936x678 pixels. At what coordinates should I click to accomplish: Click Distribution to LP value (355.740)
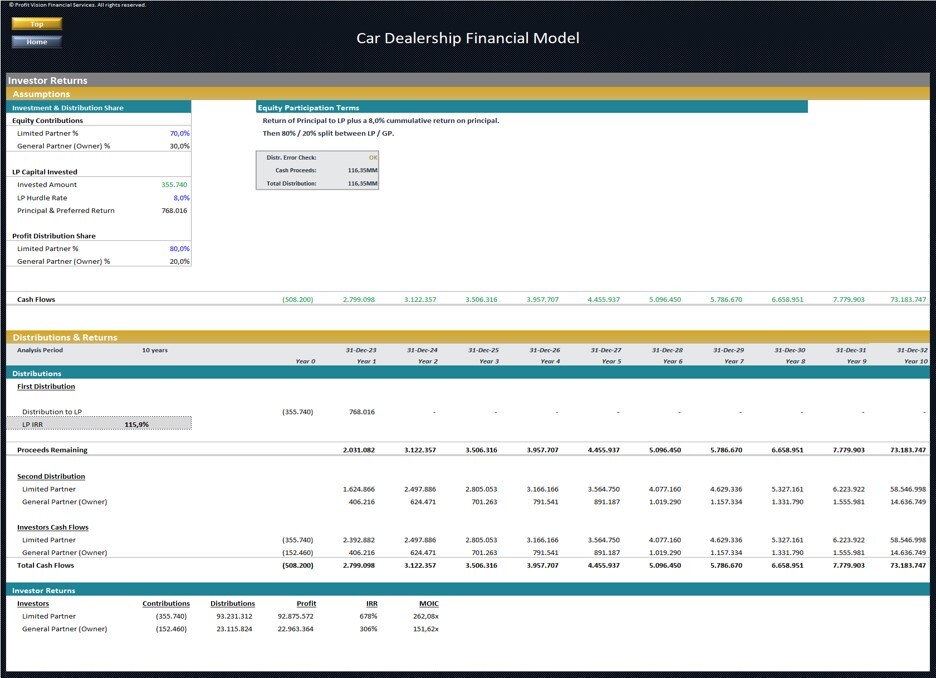(x=297, y=412)
